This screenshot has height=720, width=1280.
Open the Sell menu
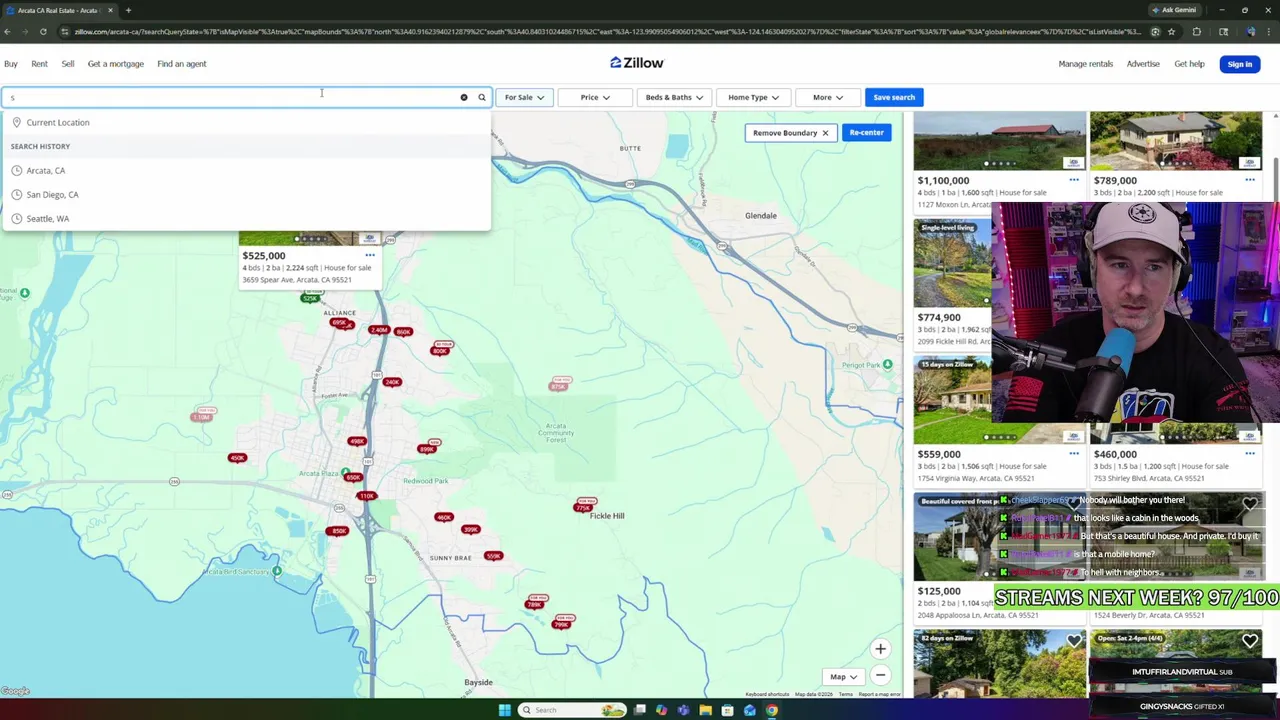coord(68,64)
